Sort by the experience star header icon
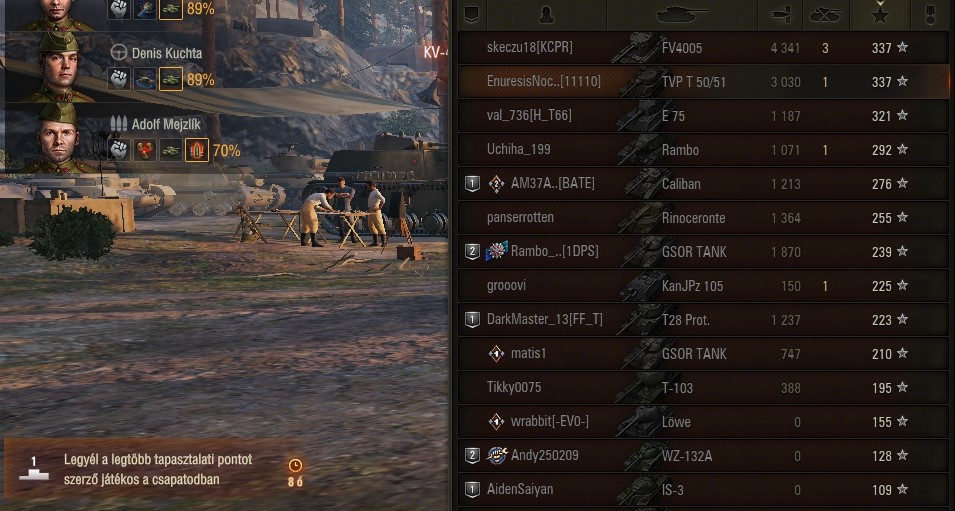Image resolution: width=955 pixels, height=511 pixels. coord(880,13)
